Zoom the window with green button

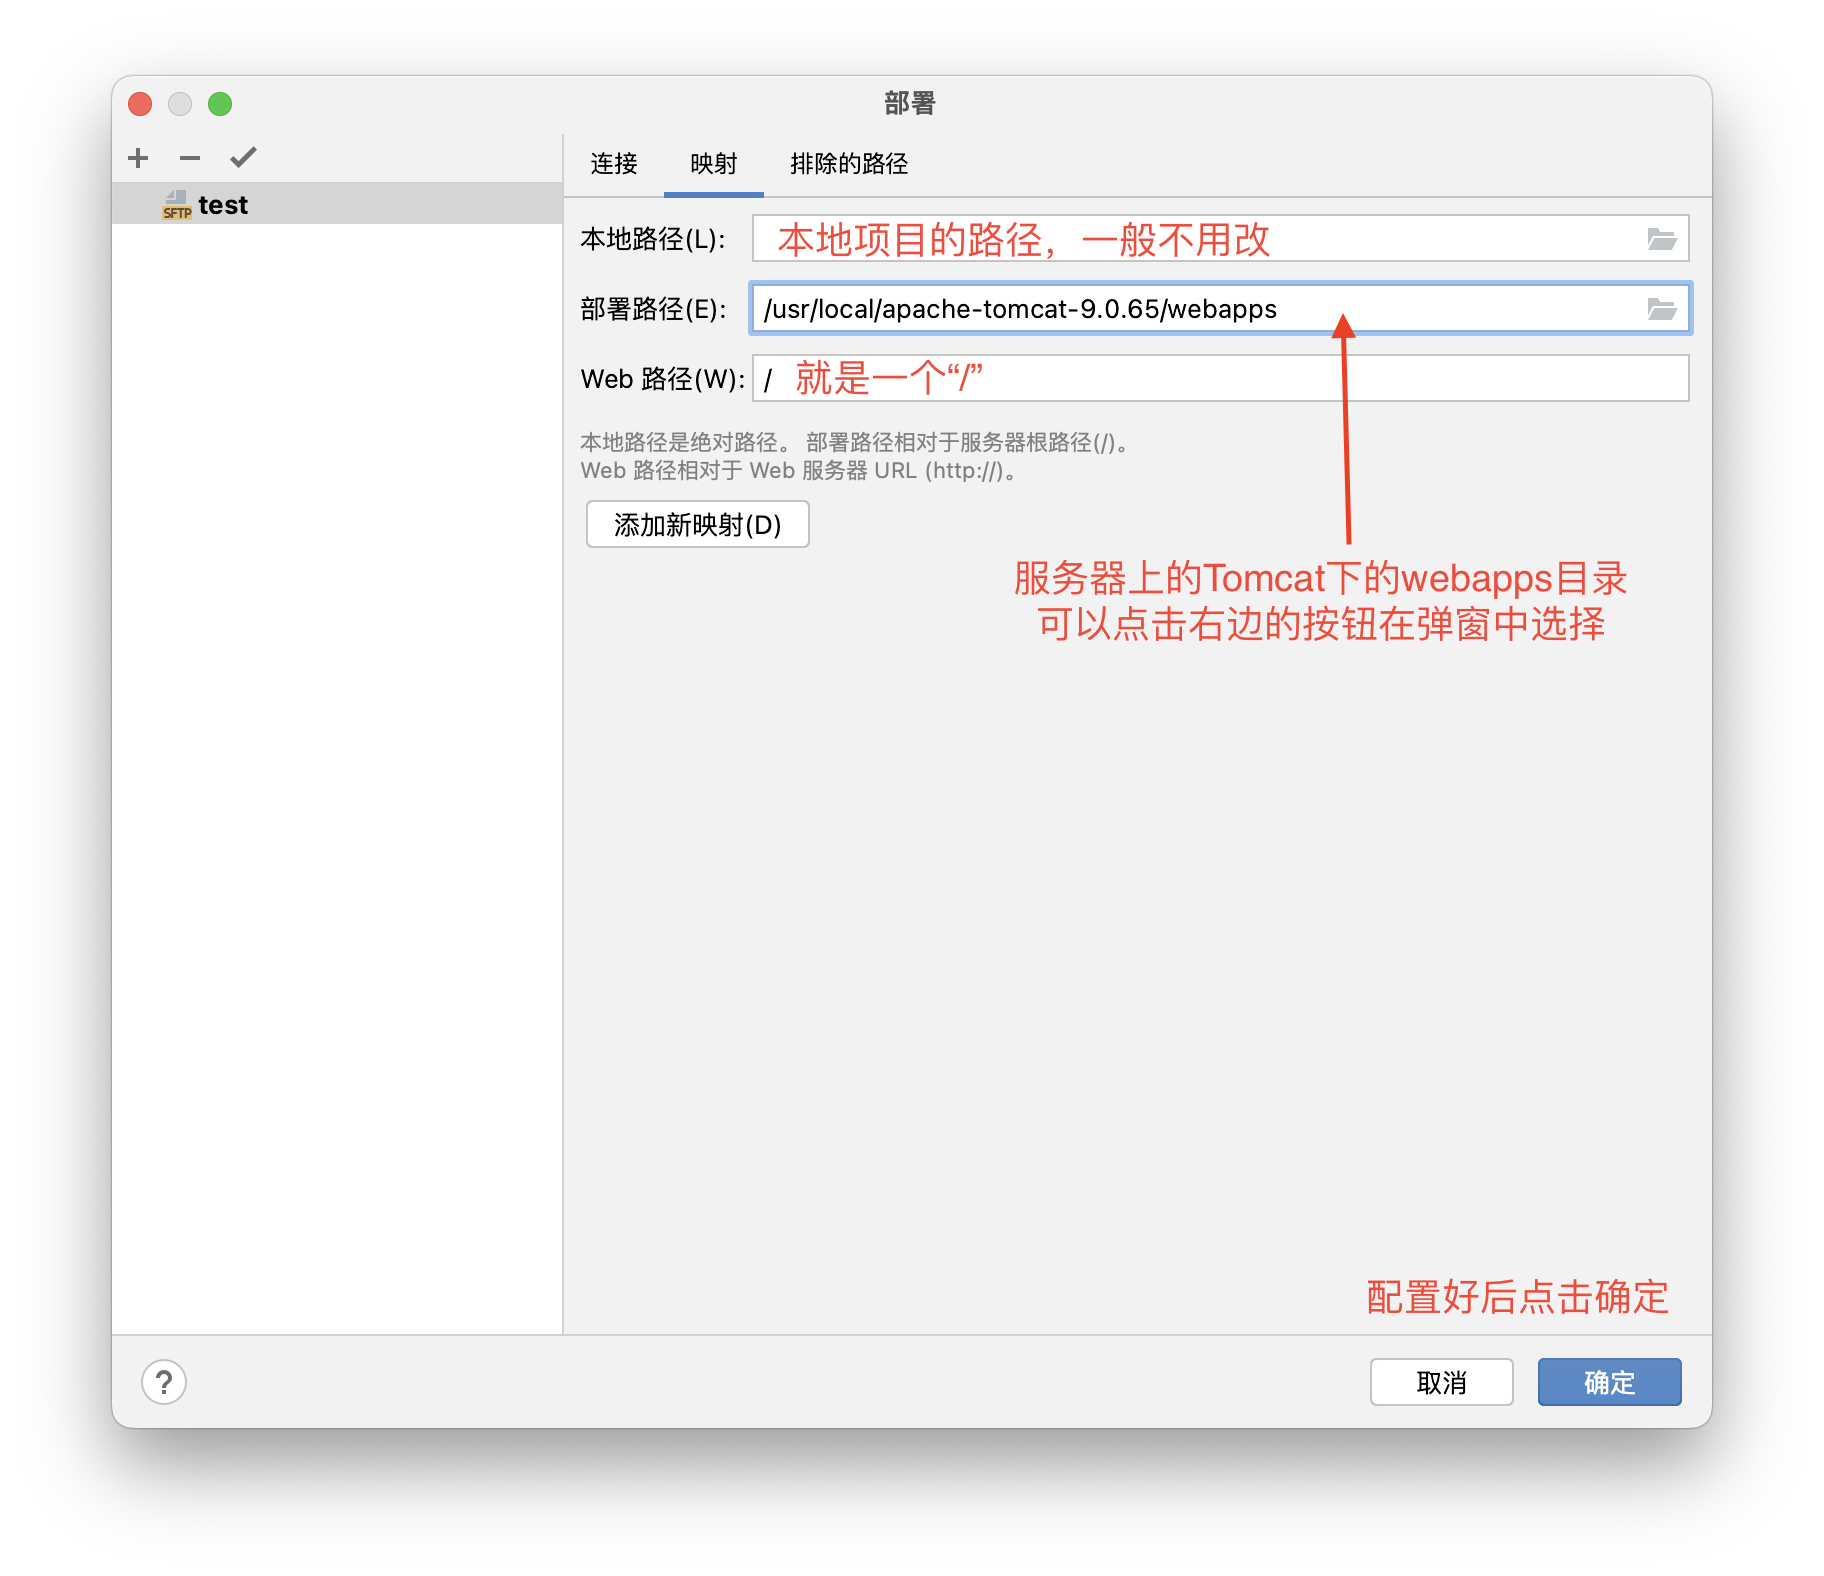220,104
